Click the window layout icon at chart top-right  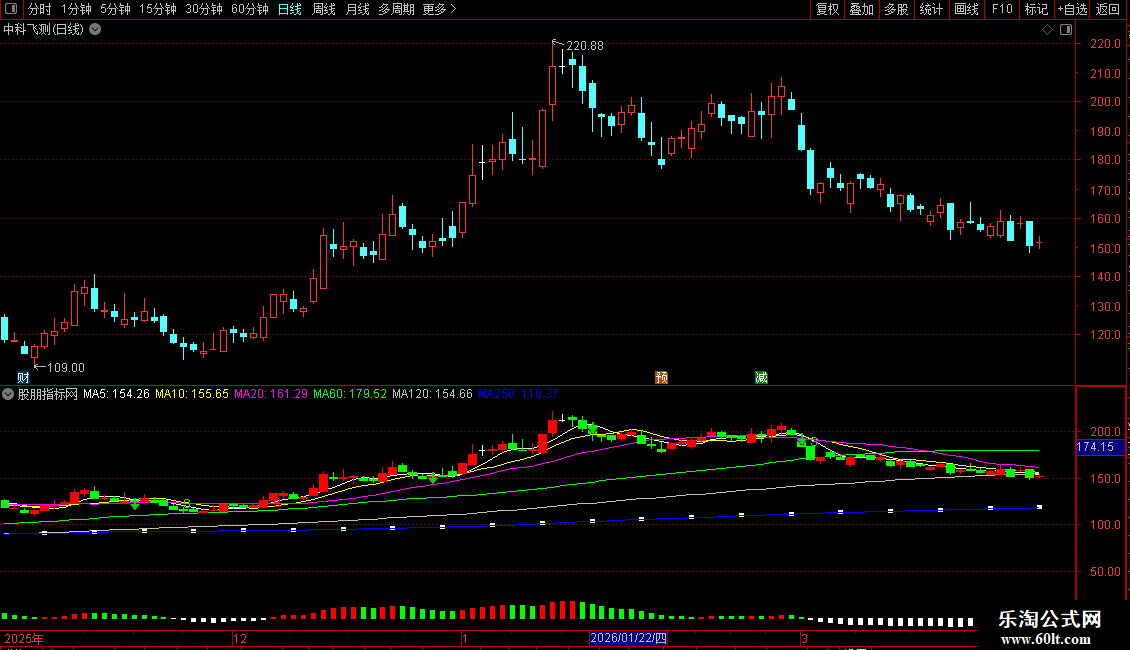pos(1066,30)
